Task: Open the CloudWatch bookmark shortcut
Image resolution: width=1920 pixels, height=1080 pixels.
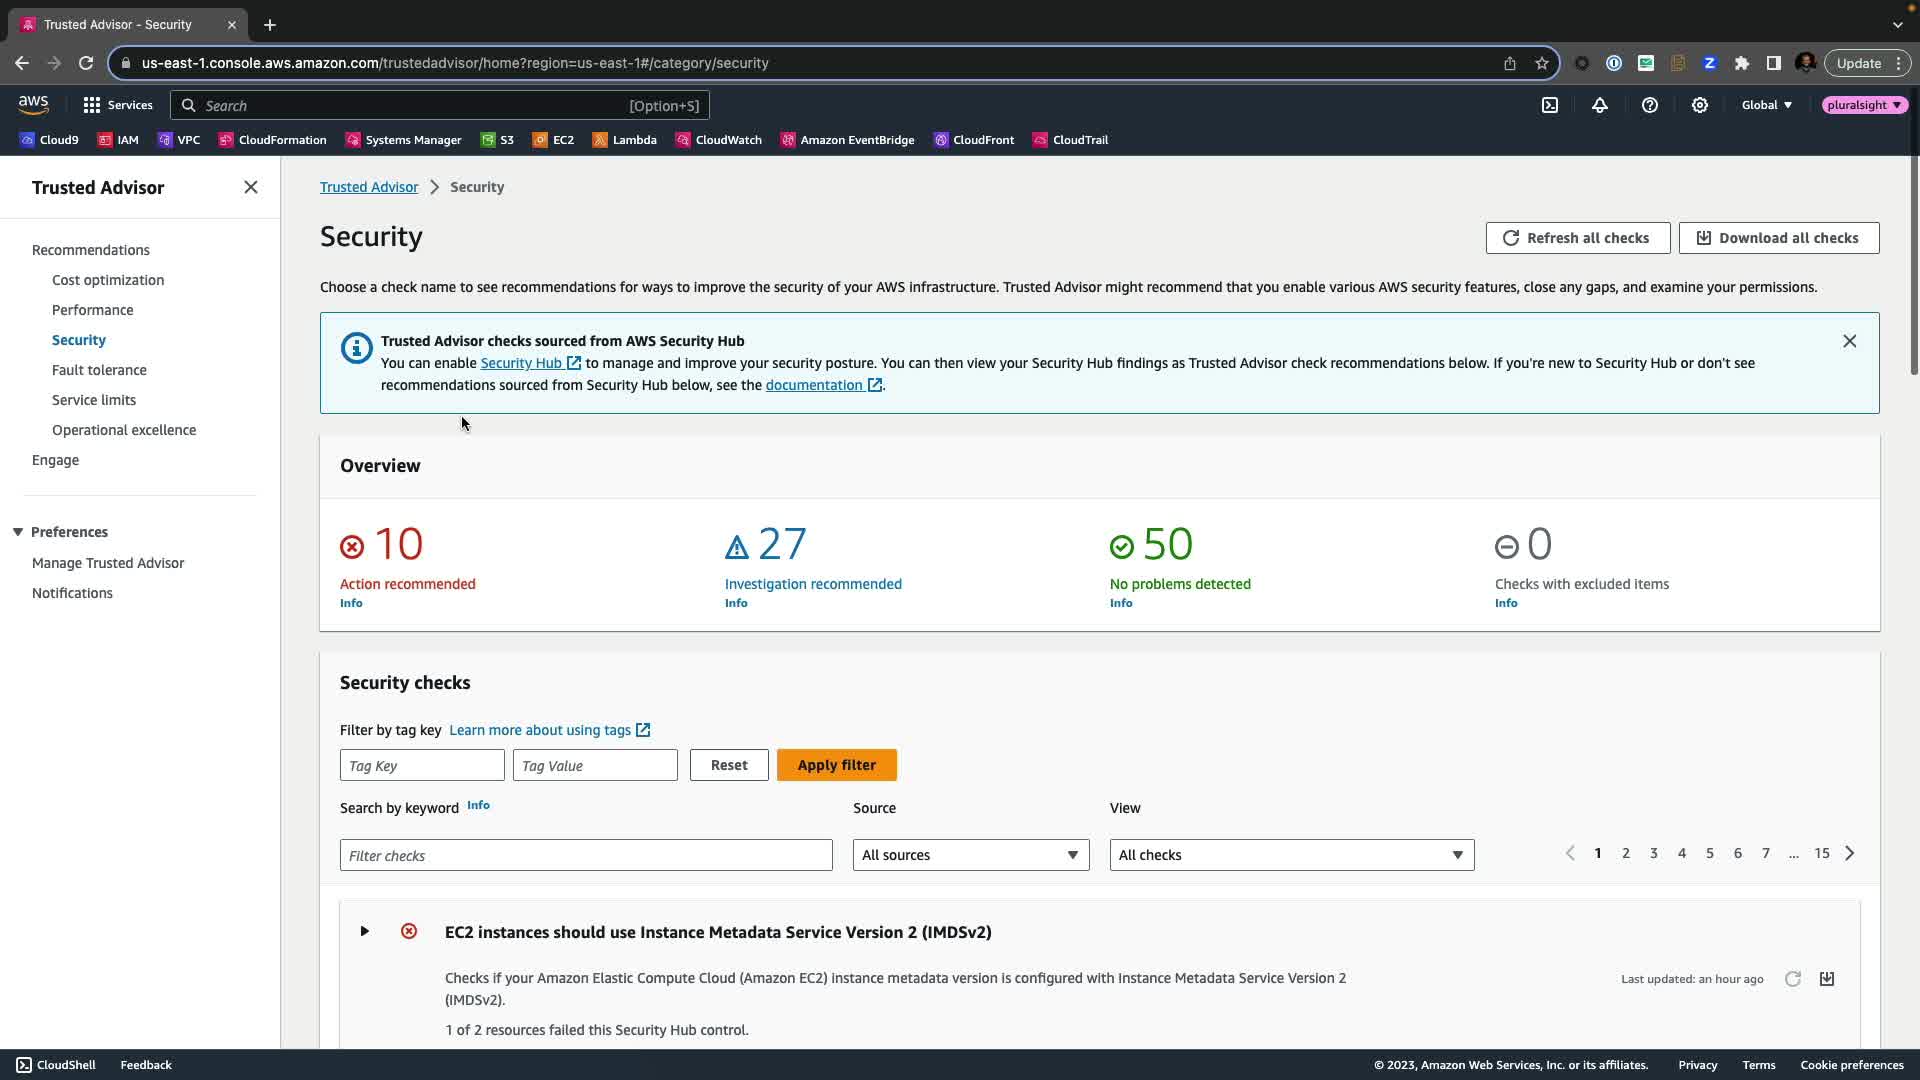Action: tap(718, 140)
